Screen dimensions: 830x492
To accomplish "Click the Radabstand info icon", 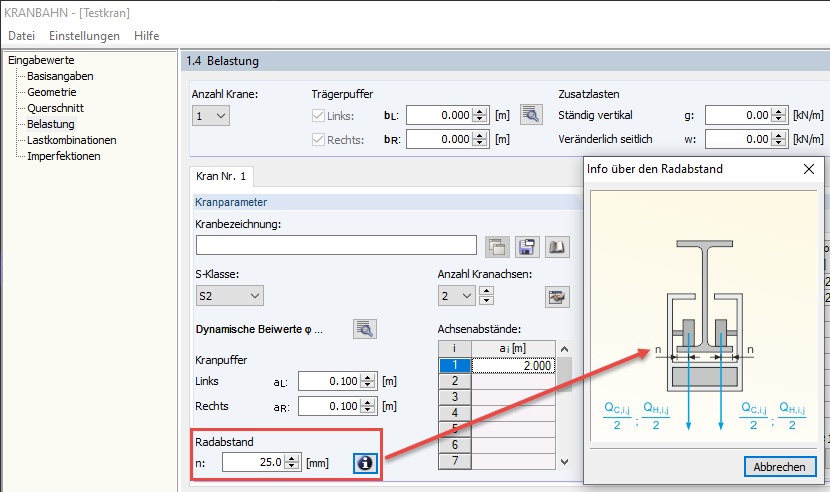I will click(365, 463).
